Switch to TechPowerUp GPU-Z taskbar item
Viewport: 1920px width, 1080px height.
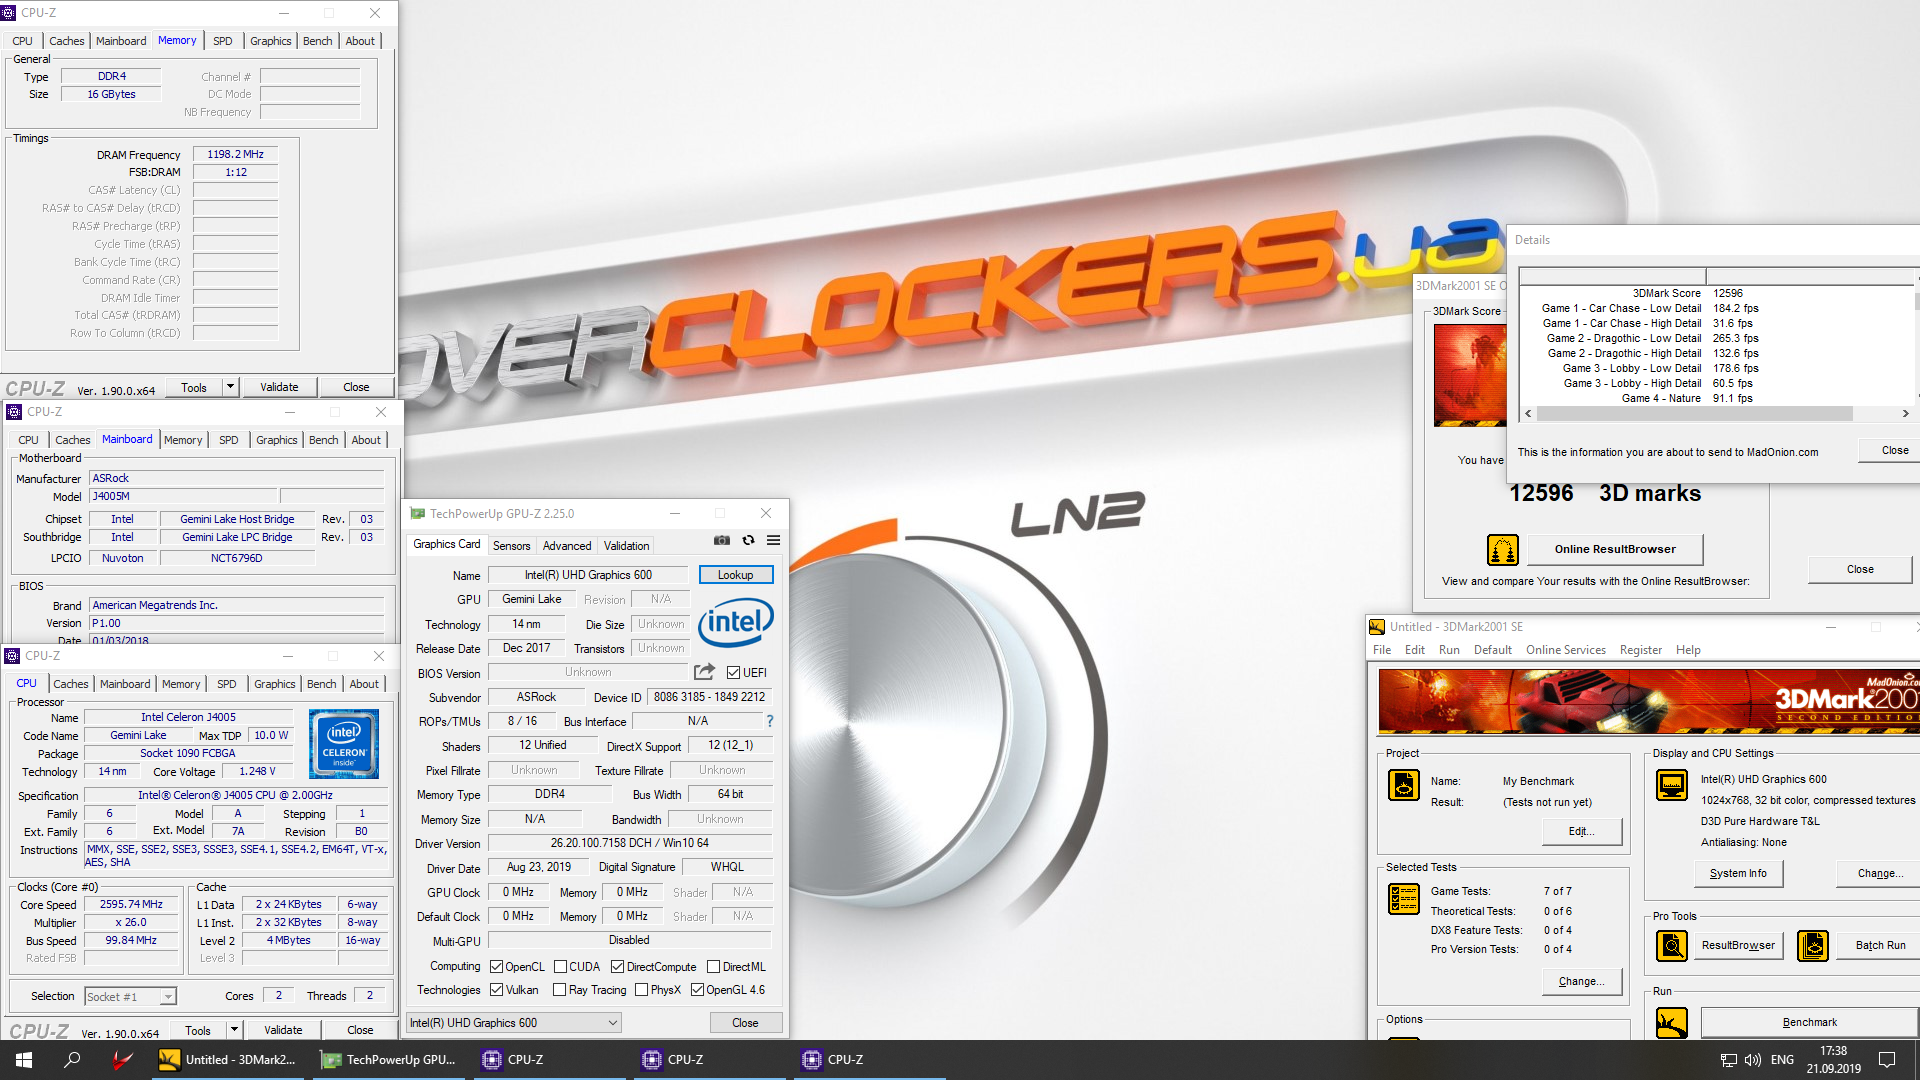[388, 1059]
